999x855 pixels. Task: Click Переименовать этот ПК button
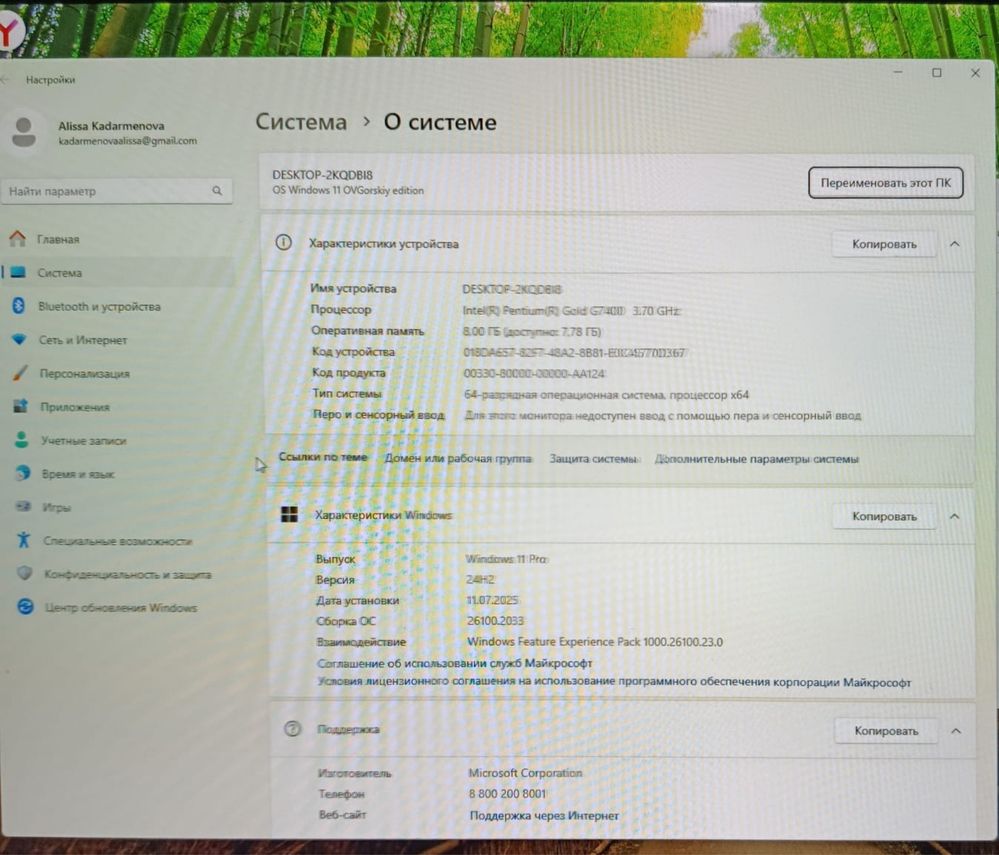[x=886, y=183]
